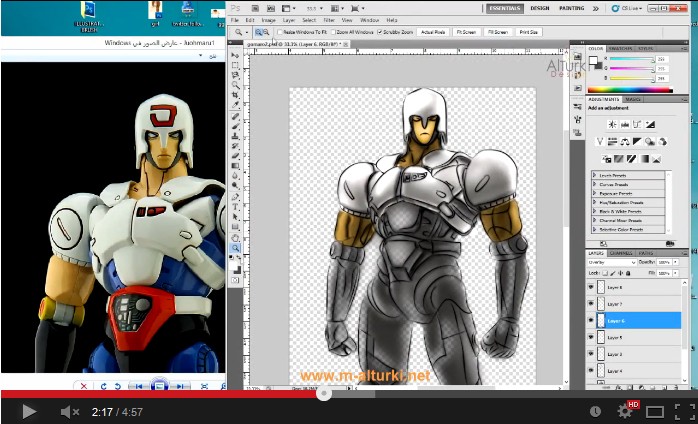Select the Path Selection tool

click(235, 216)
